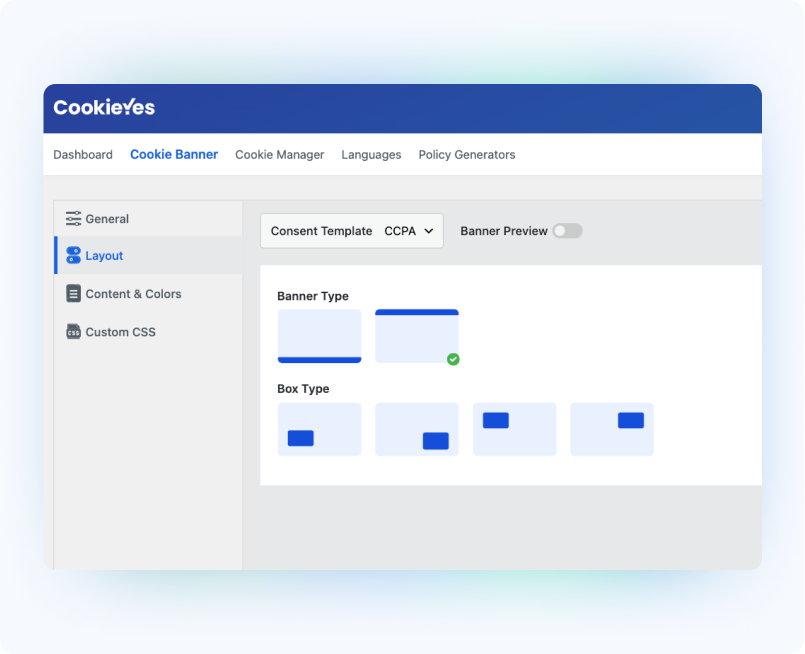Select the top banner type option

click(x=416, y=336)
